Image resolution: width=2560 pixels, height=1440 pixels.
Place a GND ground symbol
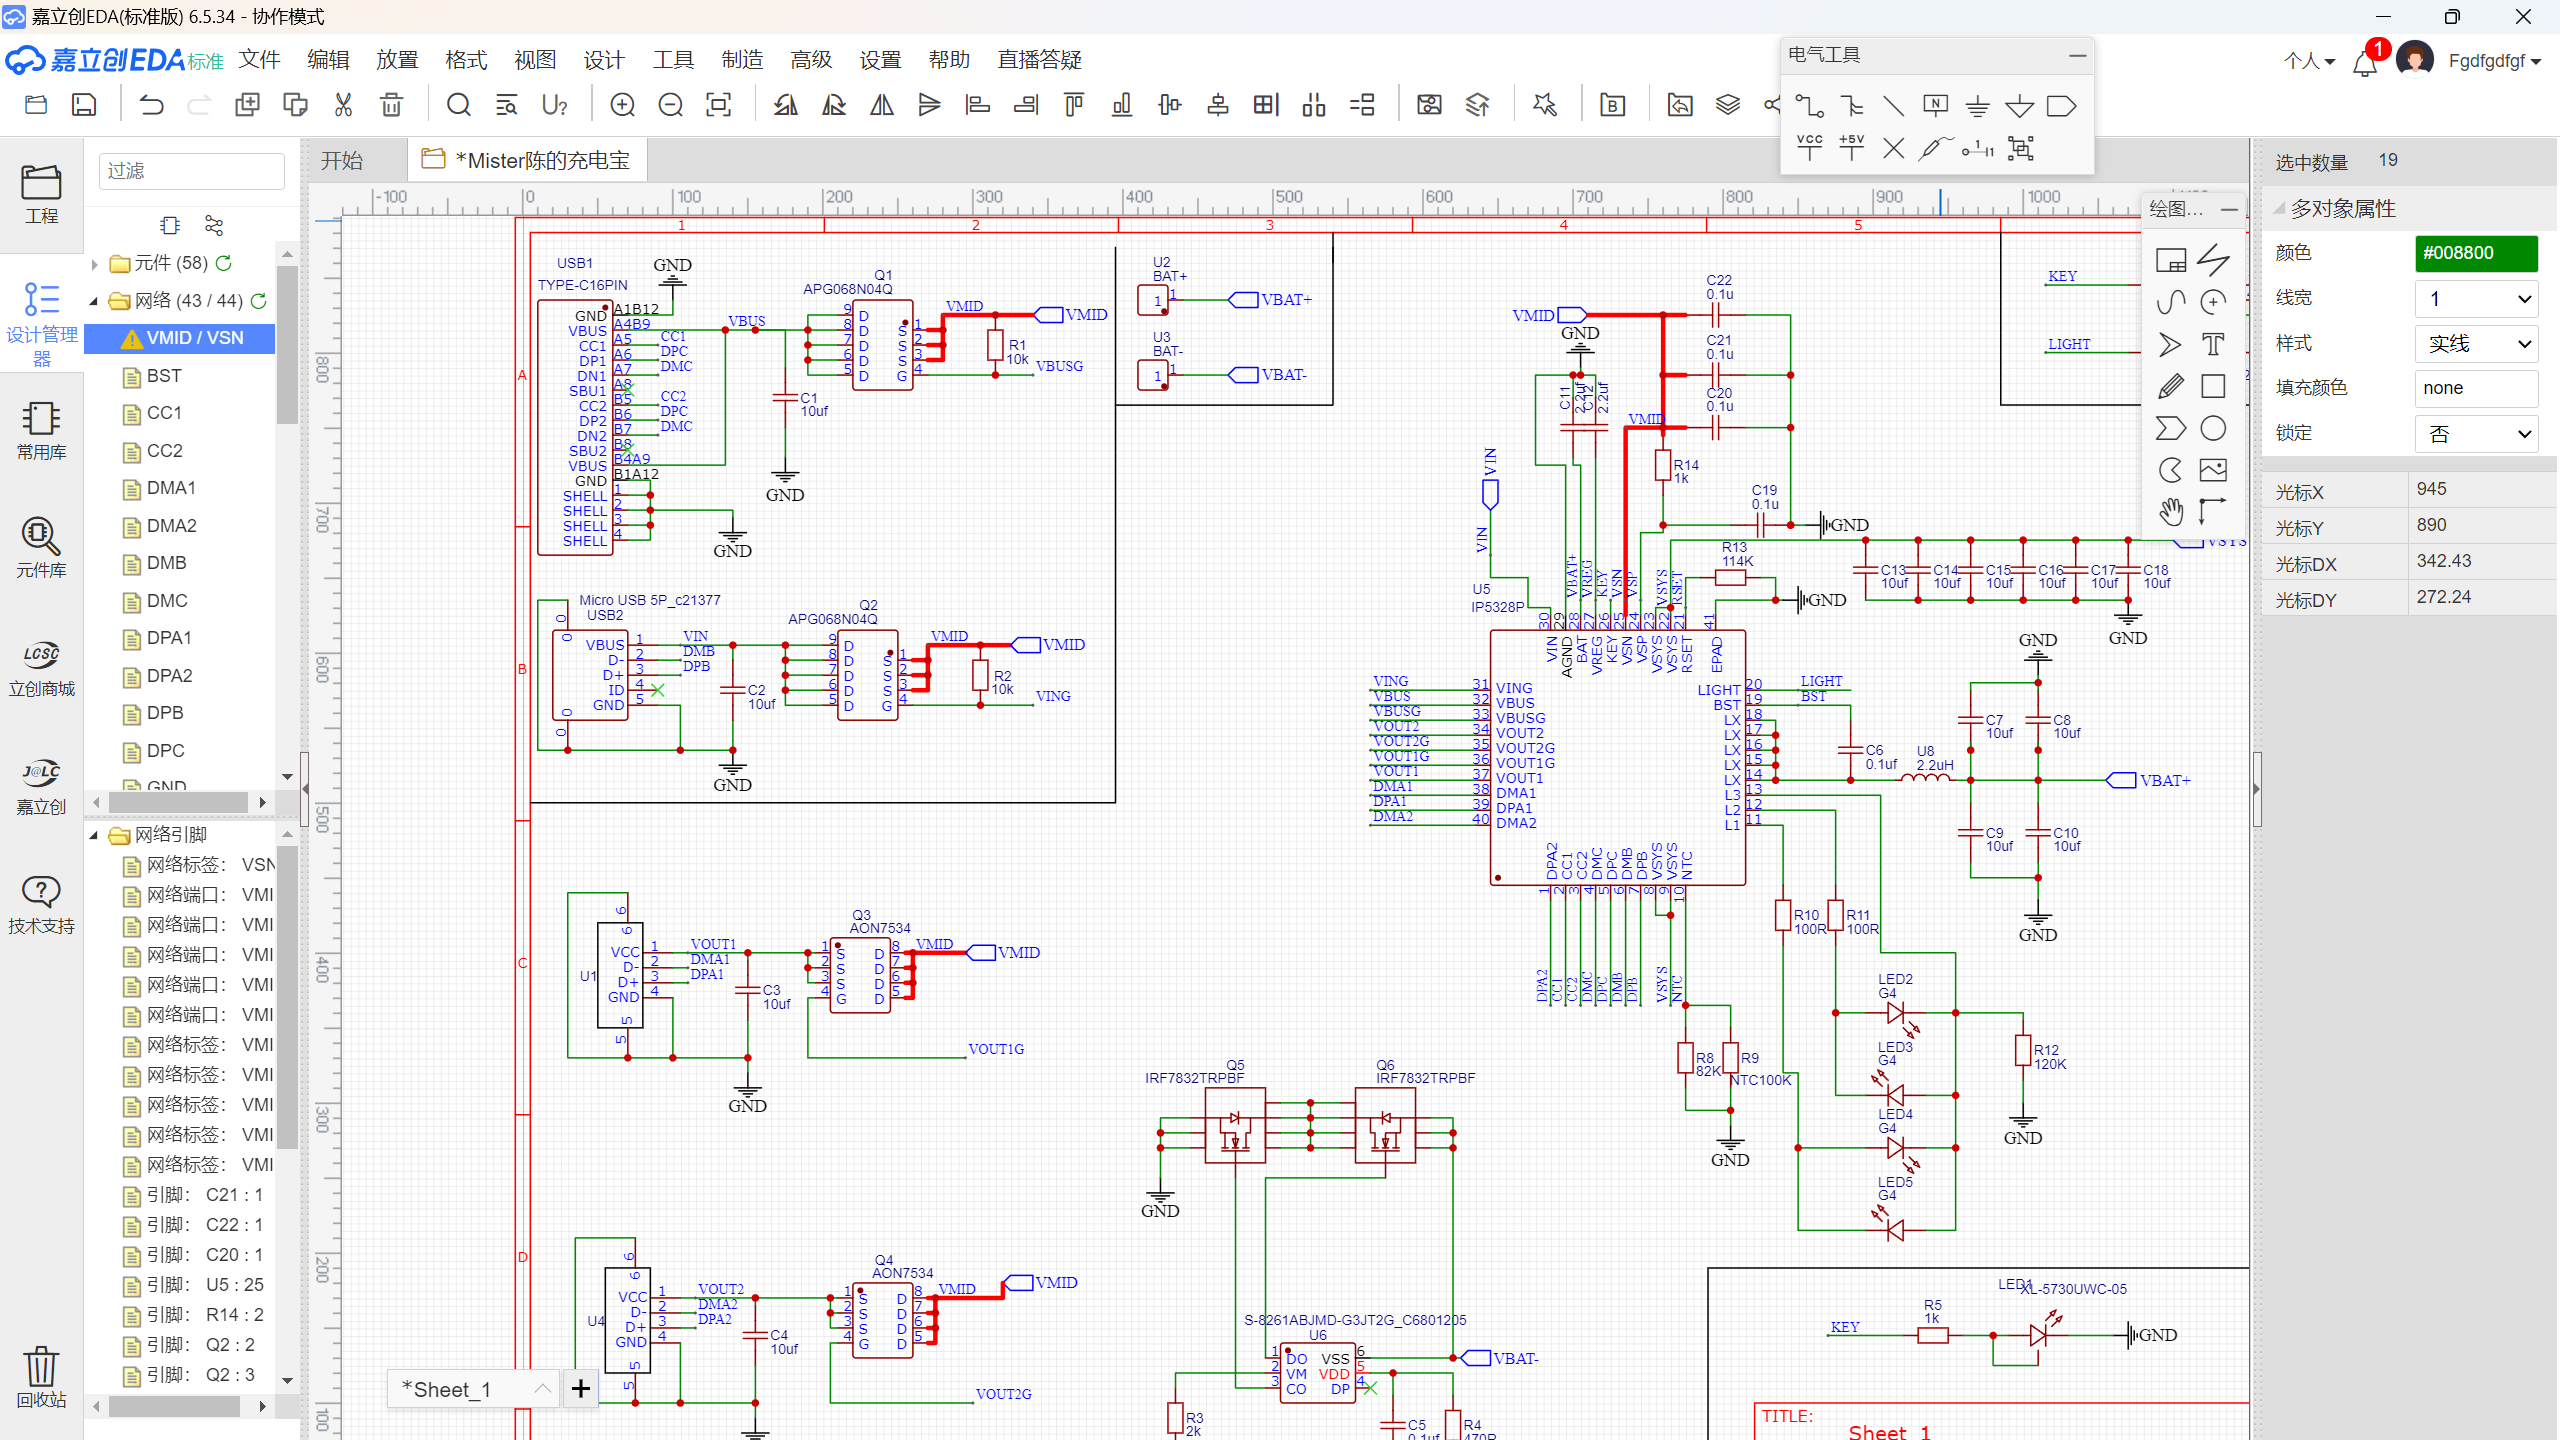(1977, 106)
